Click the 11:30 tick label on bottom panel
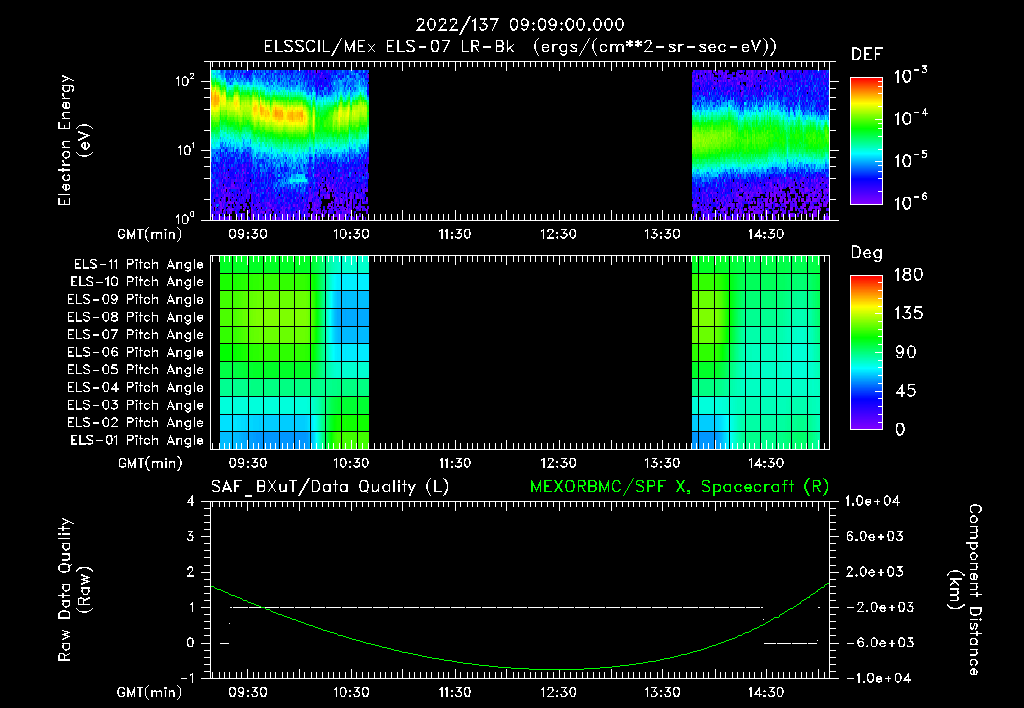Screen dimensions: 1024x708 (455, 692)
